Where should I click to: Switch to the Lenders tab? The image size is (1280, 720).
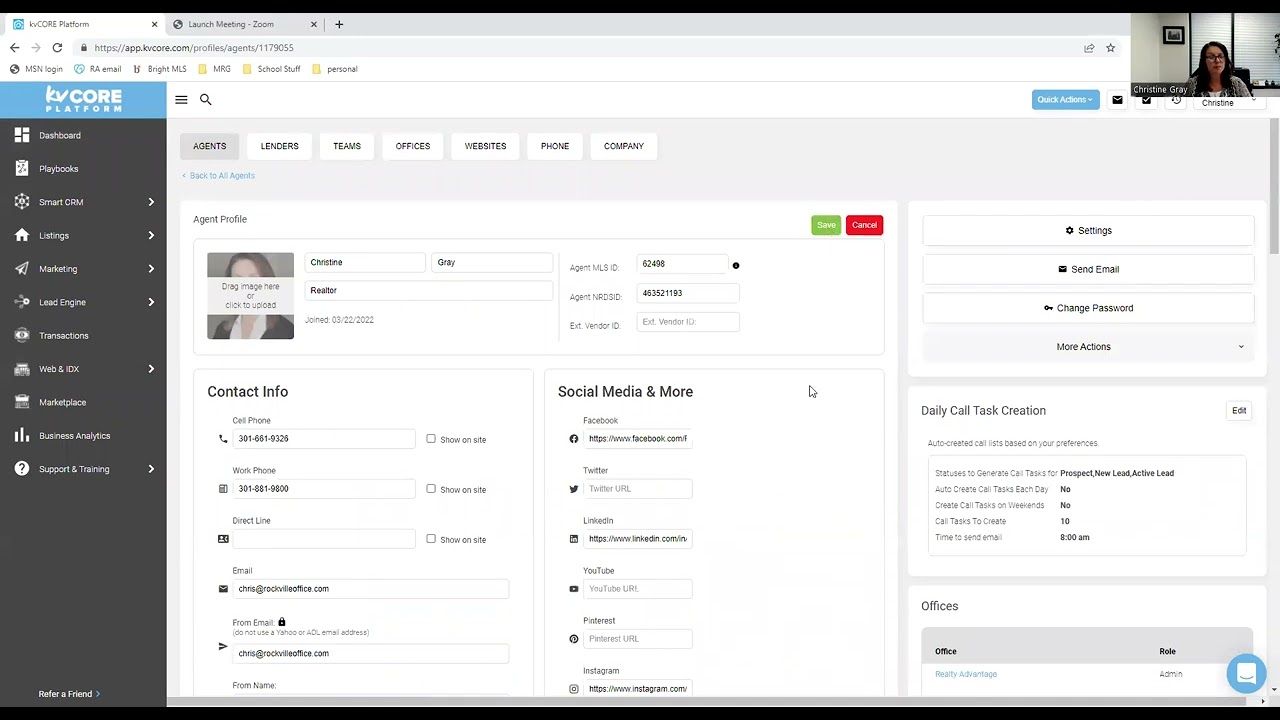pyautogui.click(x=280, y=146)
